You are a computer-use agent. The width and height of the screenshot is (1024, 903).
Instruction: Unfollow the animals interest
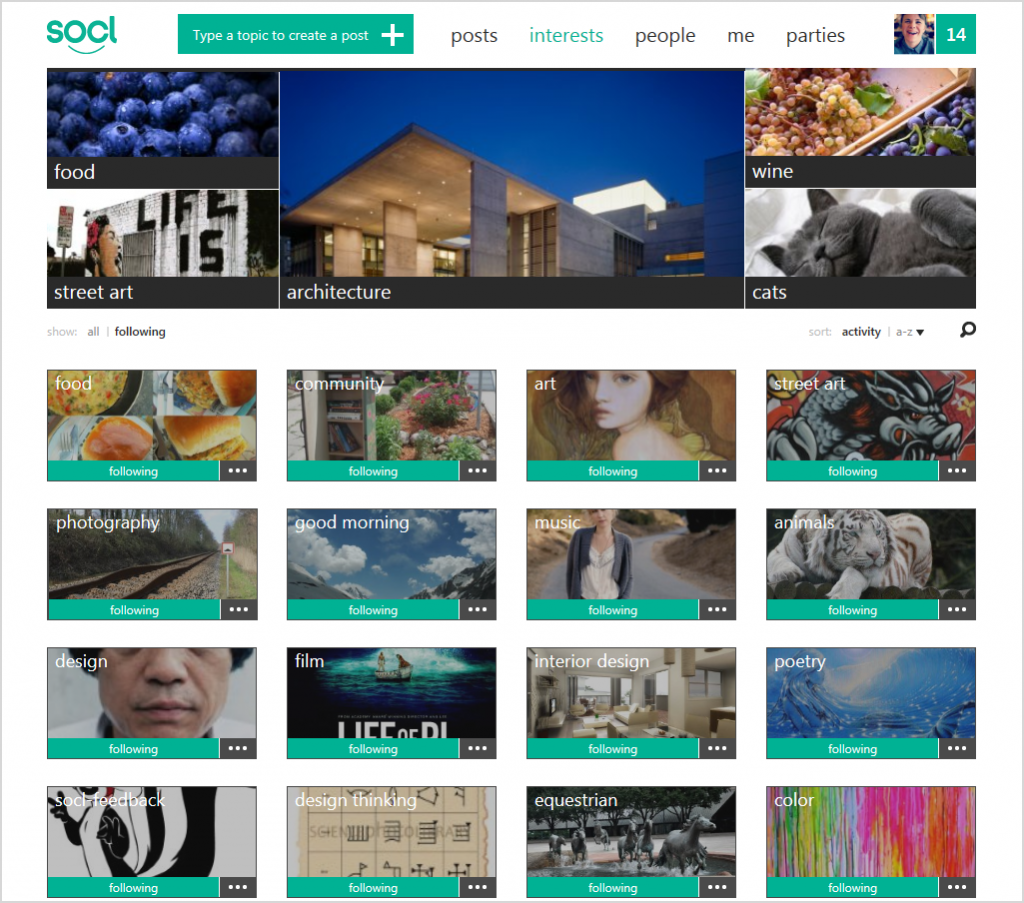(852, 610)
